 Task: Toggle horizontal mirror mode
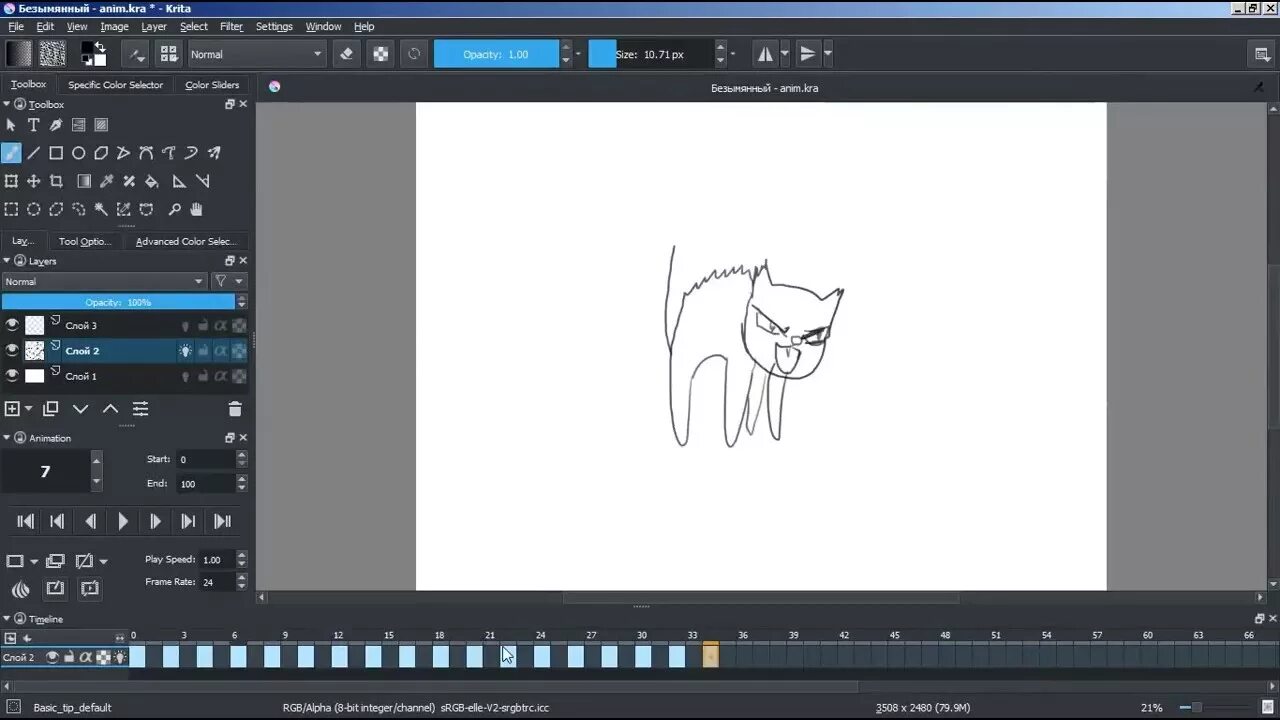[764, 54]
